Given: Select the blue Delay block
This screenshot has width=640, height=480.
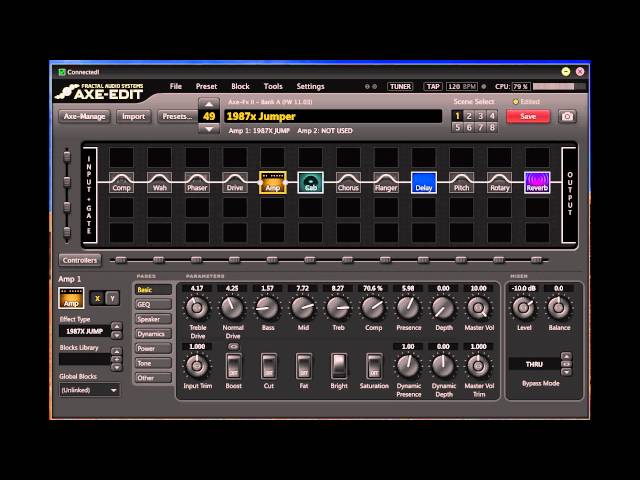Looking at the screenshot, I should (x=424, y=182).
